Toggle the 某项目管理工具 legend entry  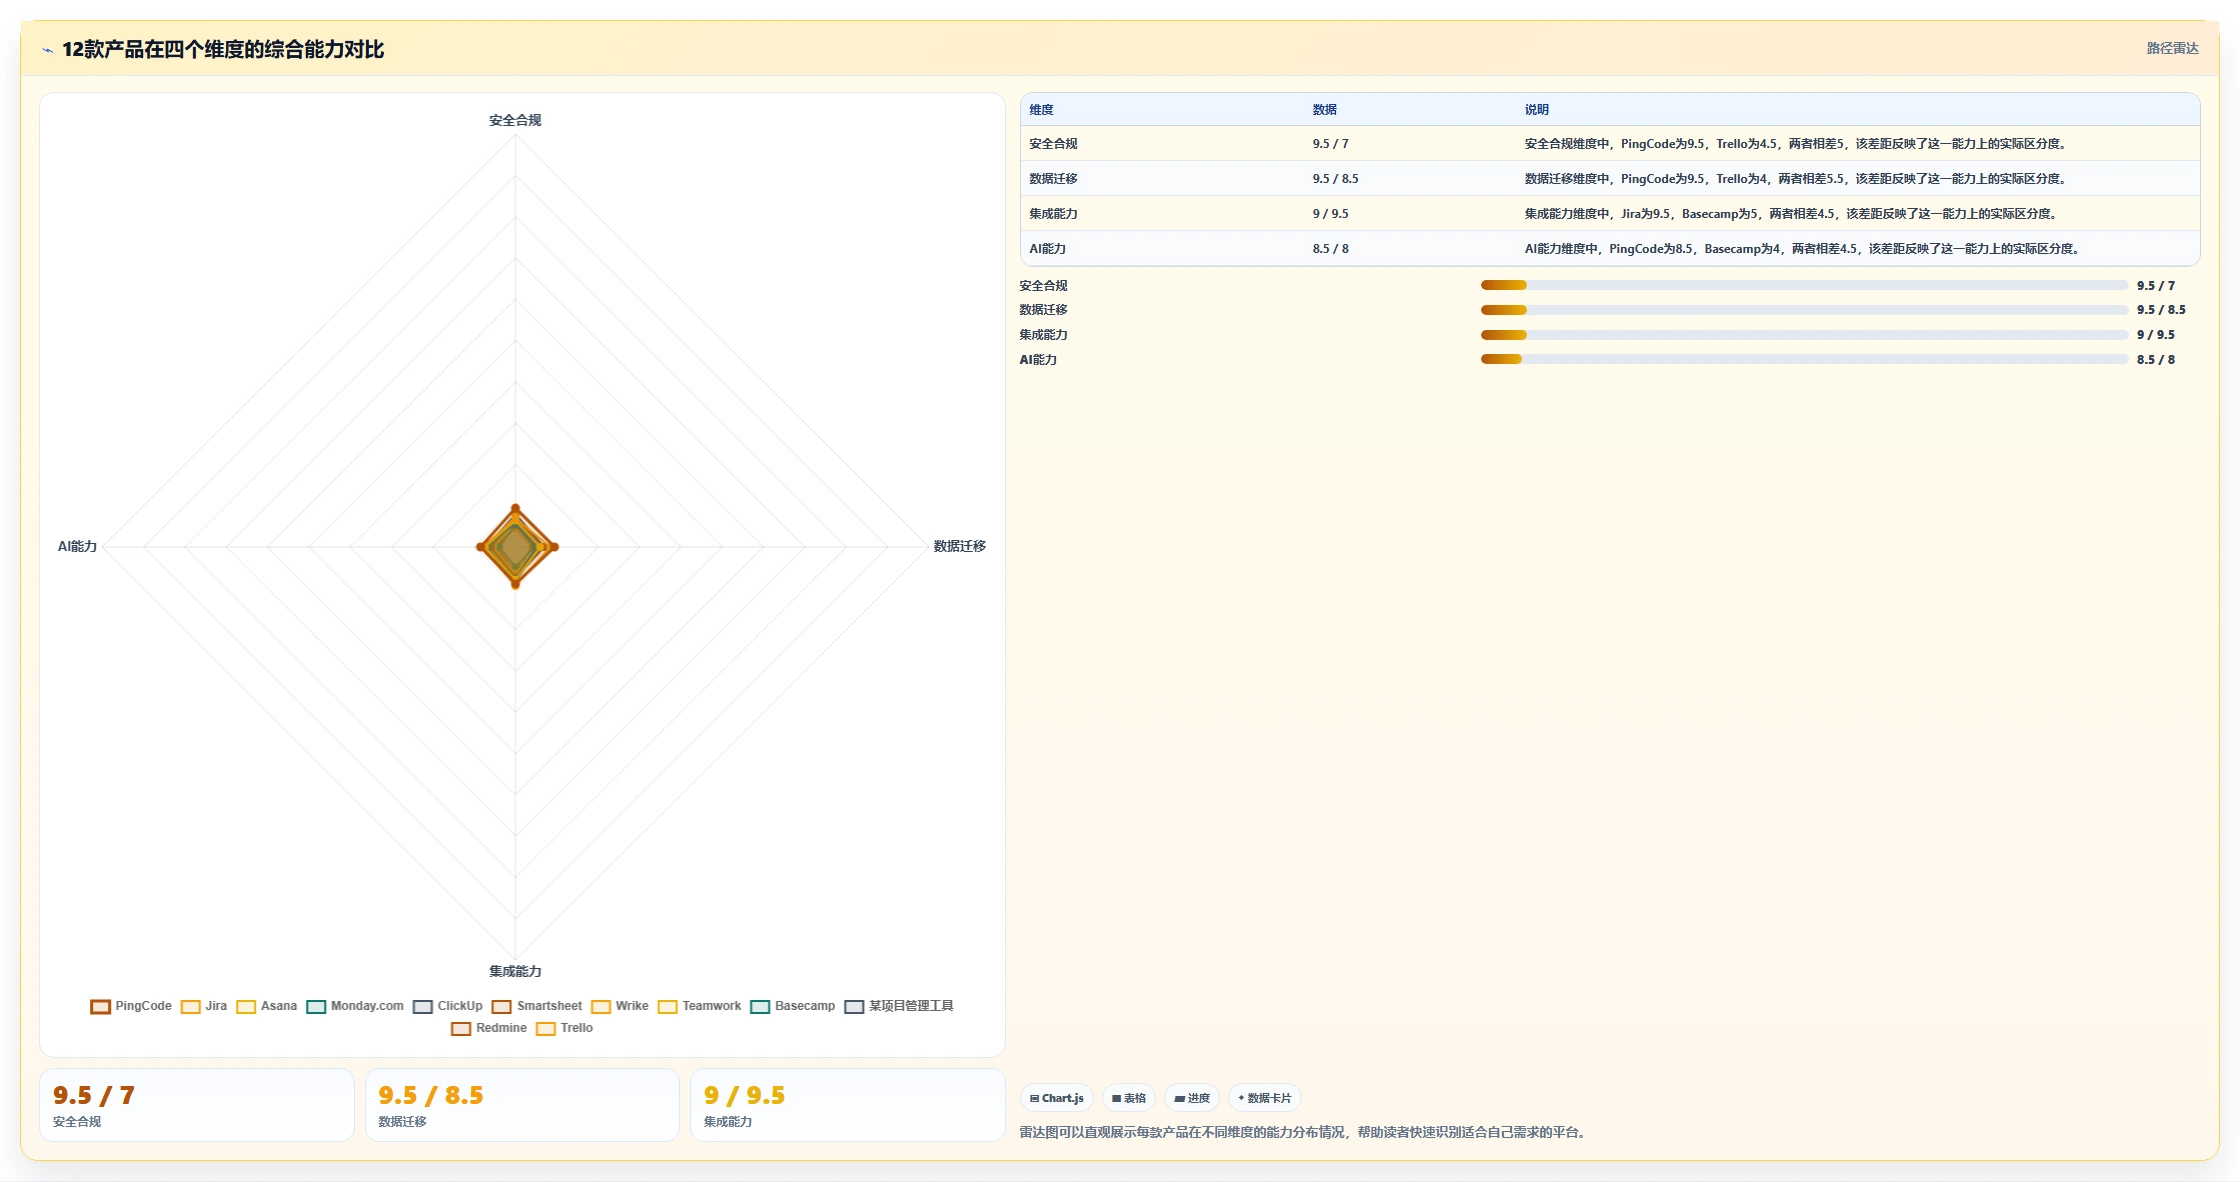coord(899,1006)
